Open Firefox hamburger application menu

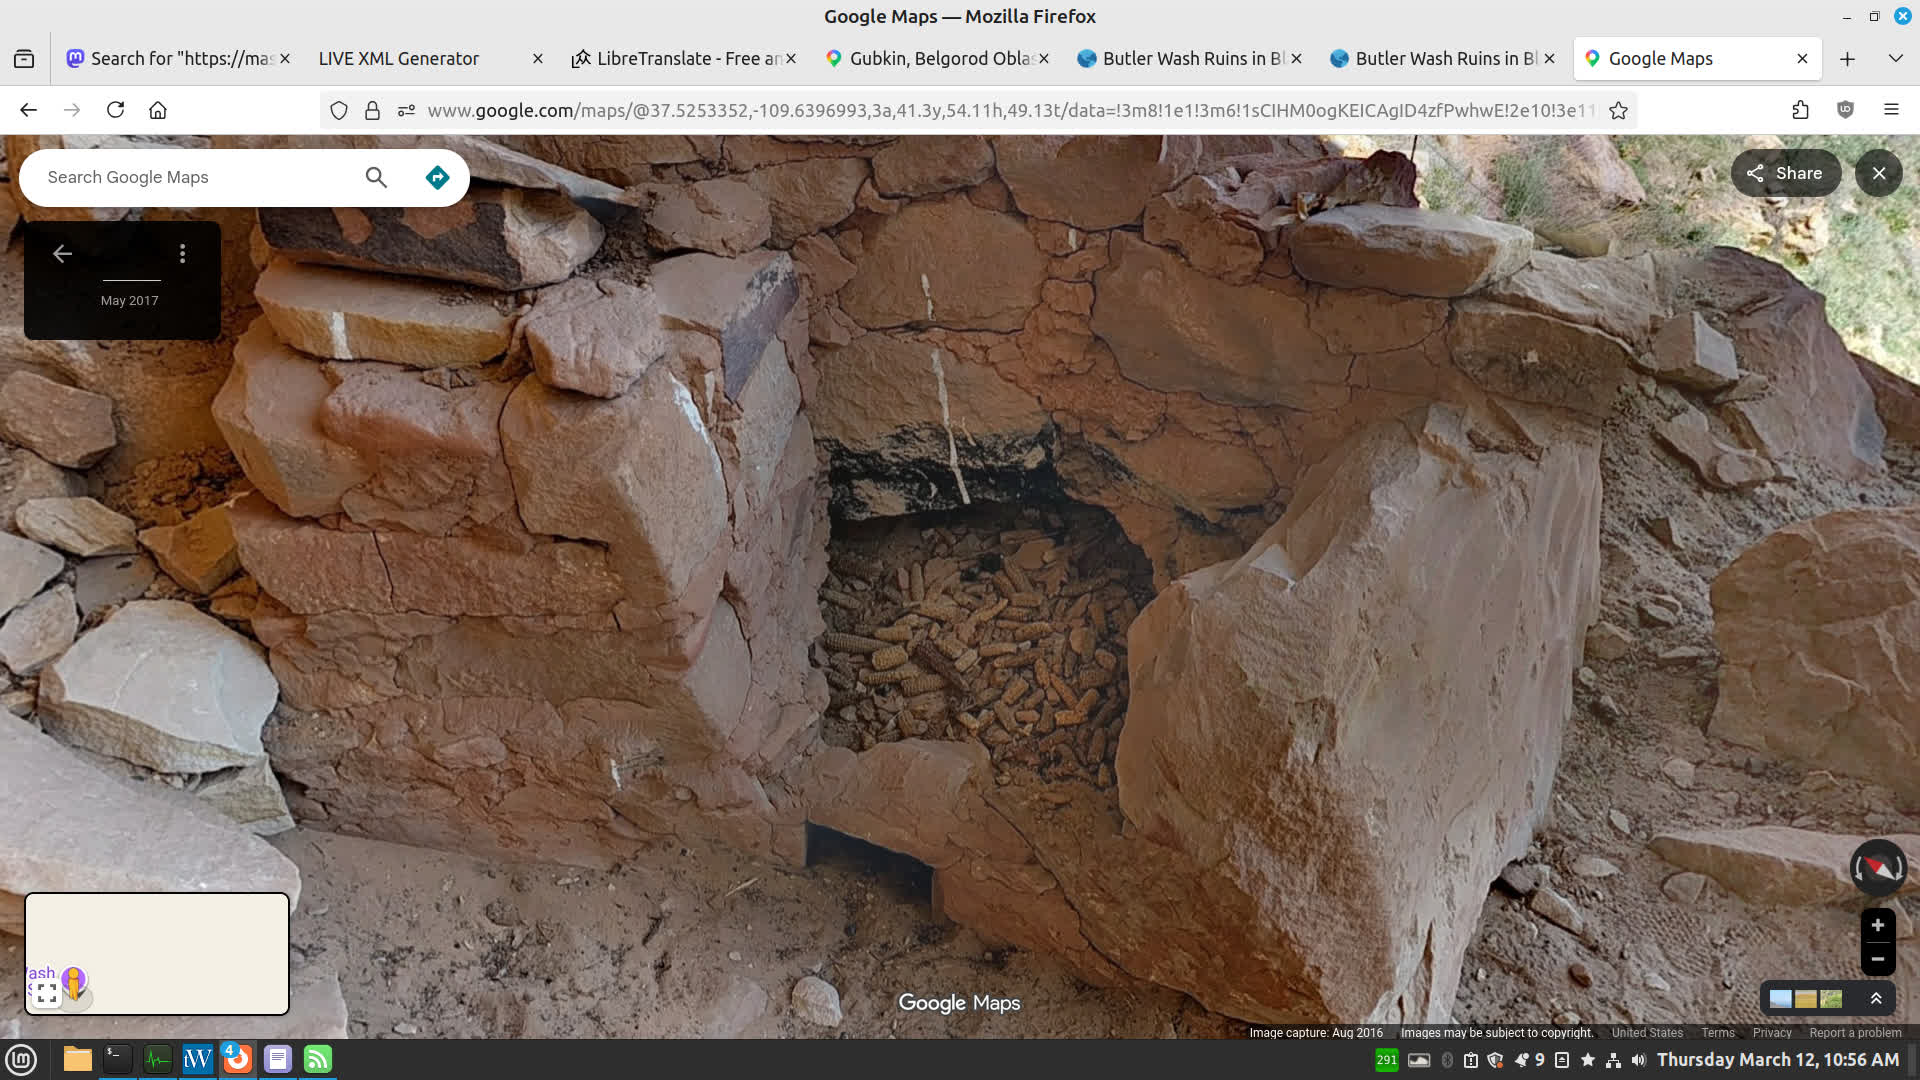(x=1890, y=110)
